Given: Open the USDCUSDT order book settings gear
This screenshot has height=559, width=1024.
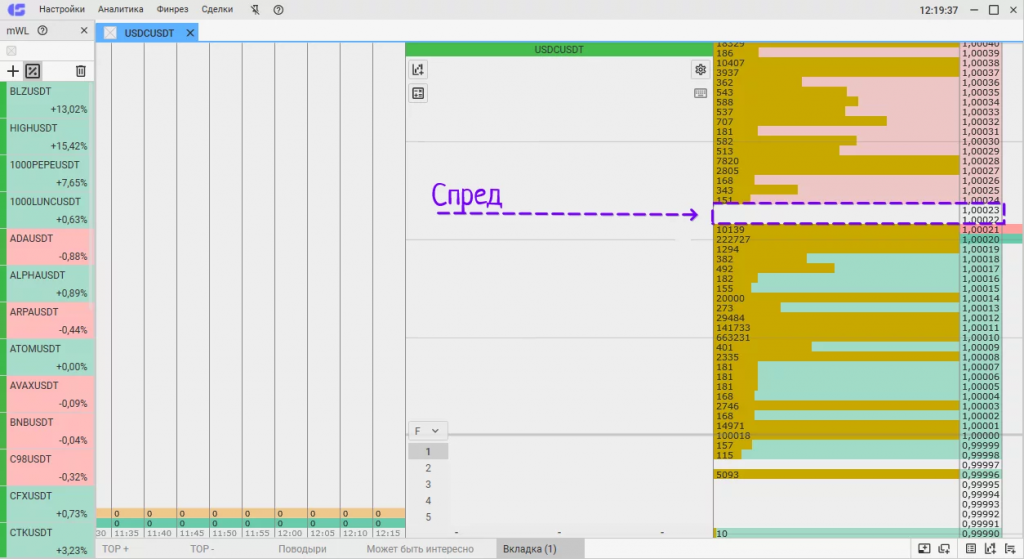Looking at the screenshot, I should coord(700,69).
